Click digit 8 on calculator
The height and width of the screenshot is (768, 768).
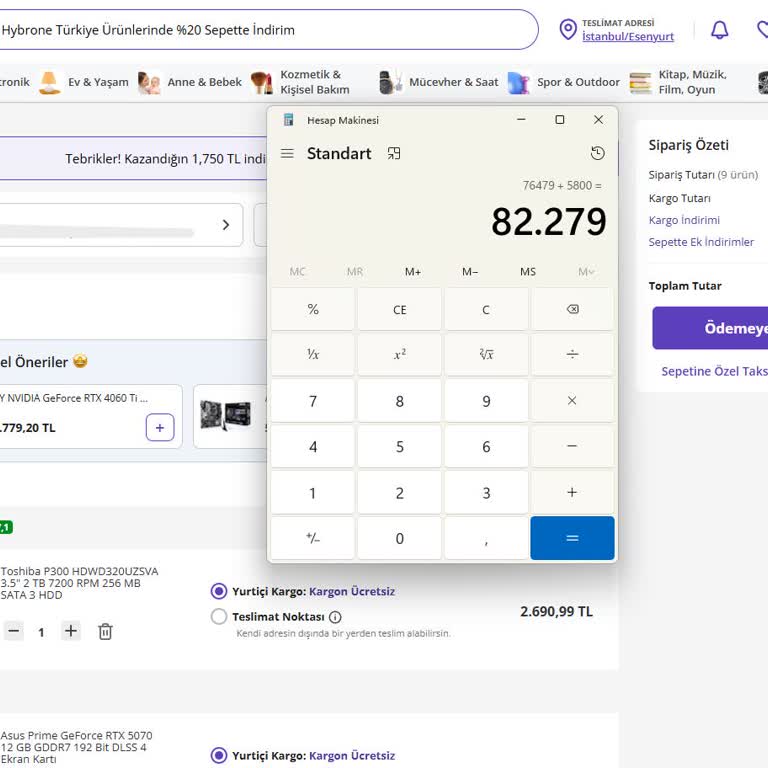tap(400, 401)
